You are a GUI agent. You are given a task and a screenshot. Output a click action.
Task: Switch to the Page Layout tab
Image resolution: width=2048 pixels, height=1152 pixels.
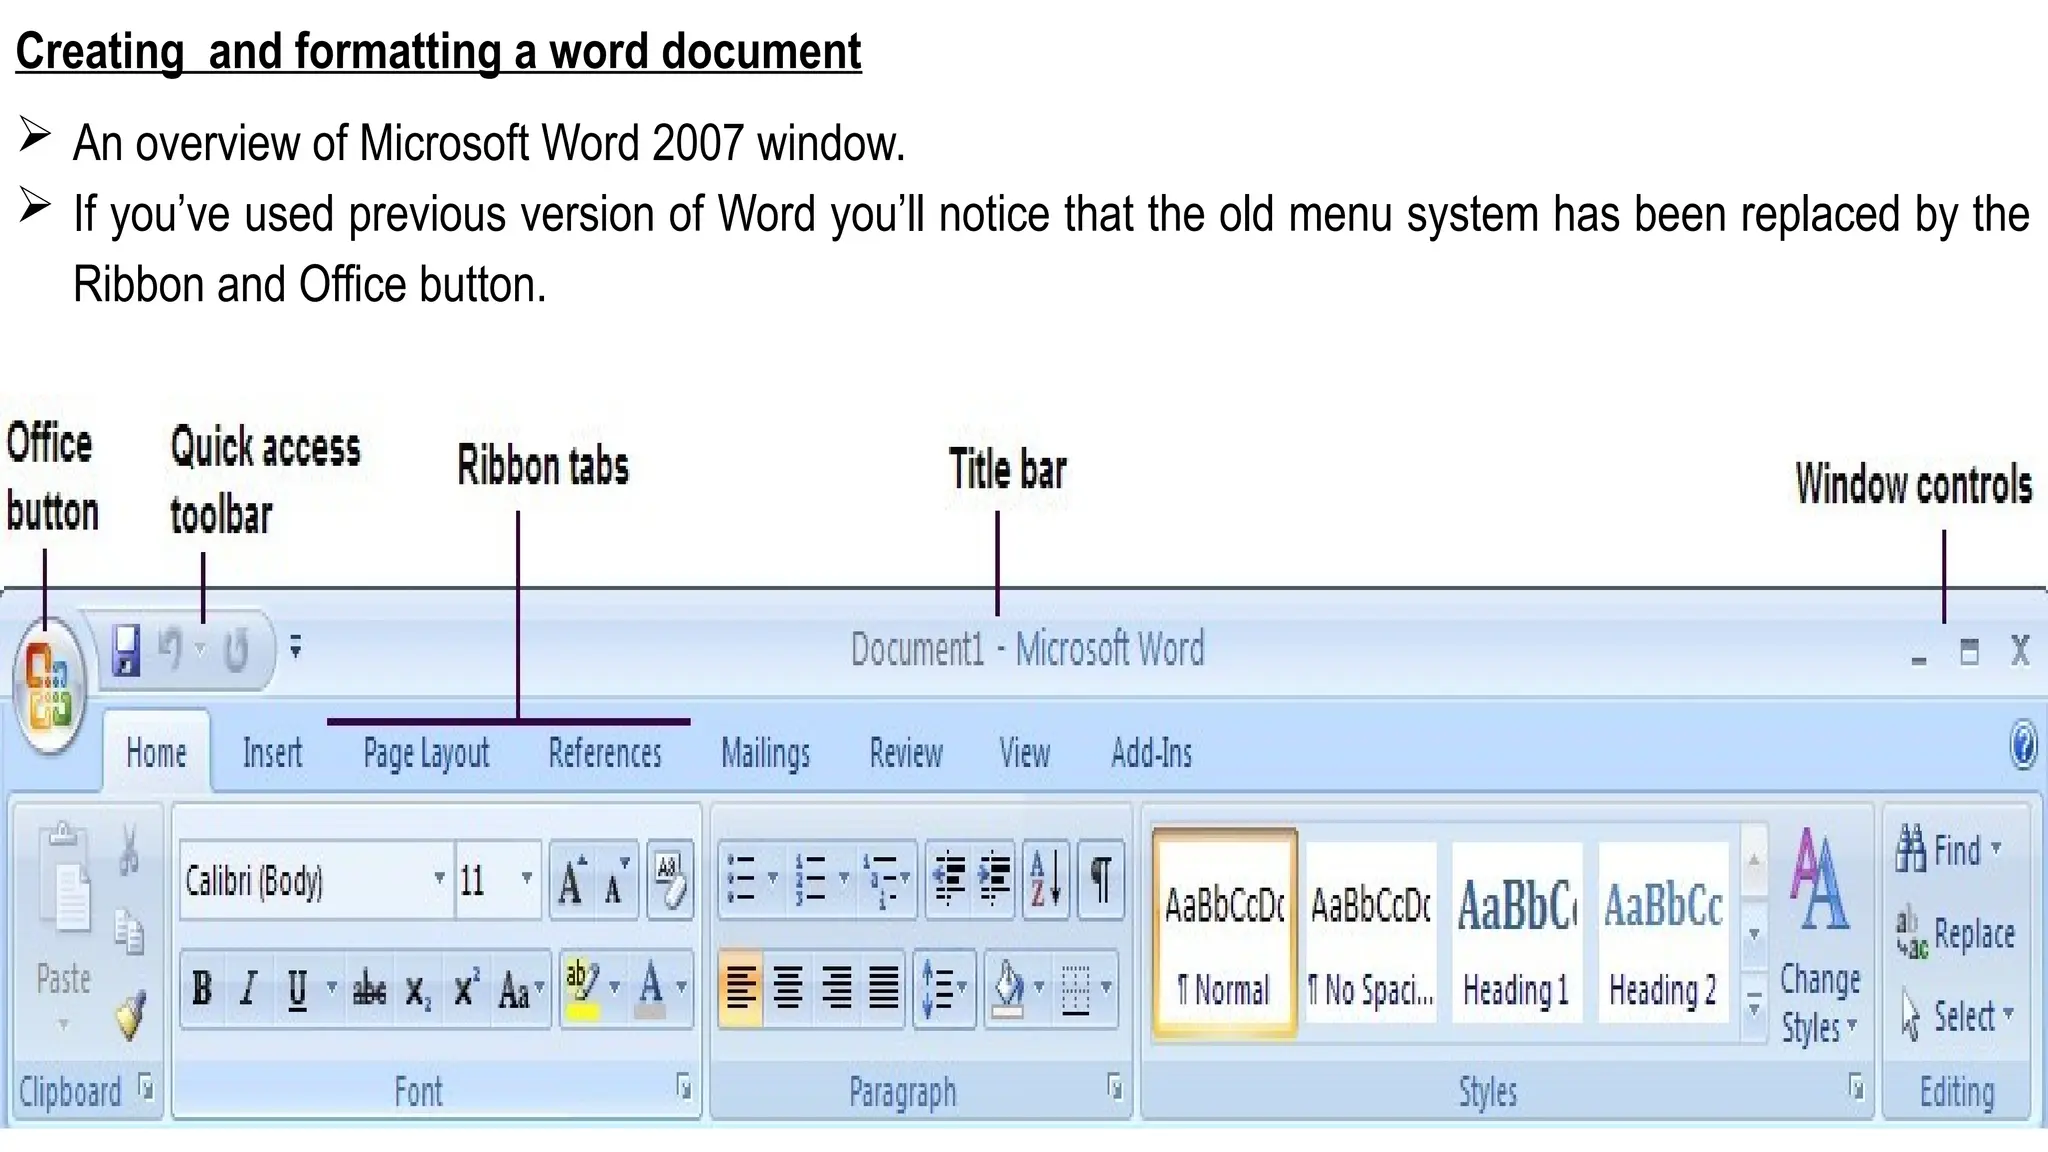point(426,753)
